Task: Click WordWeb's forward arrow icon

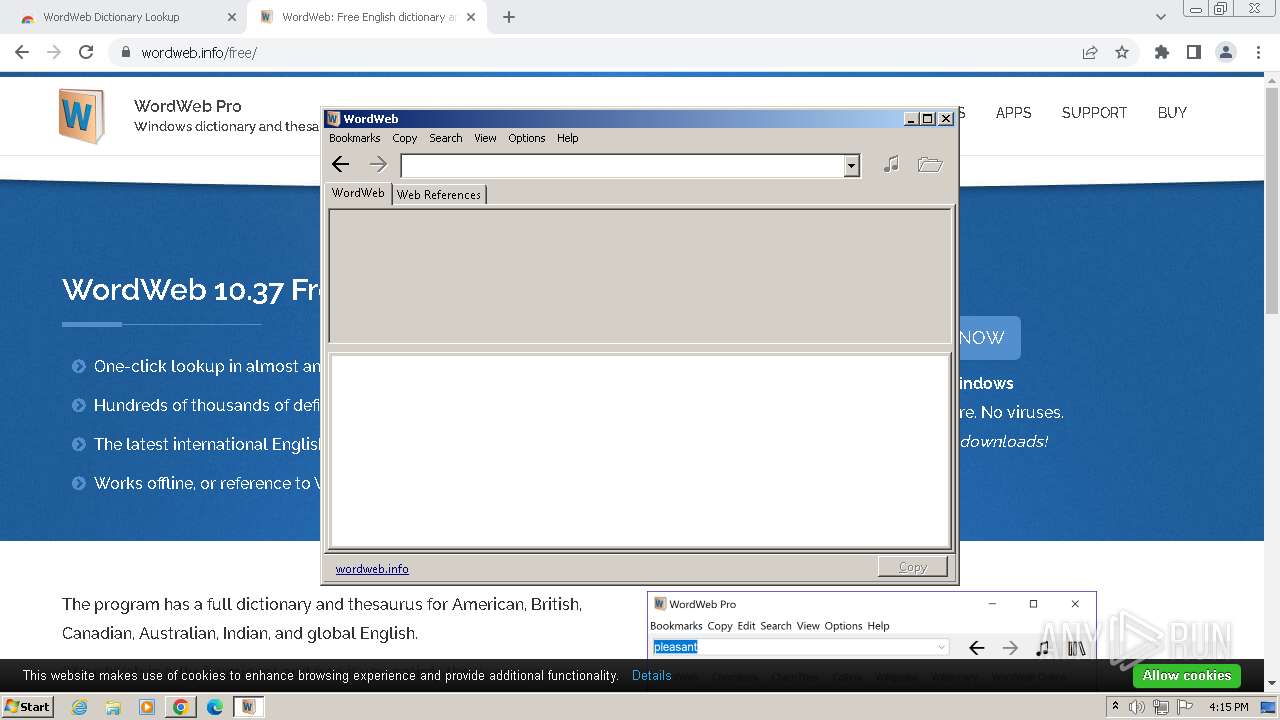Action: coord(377,164)
